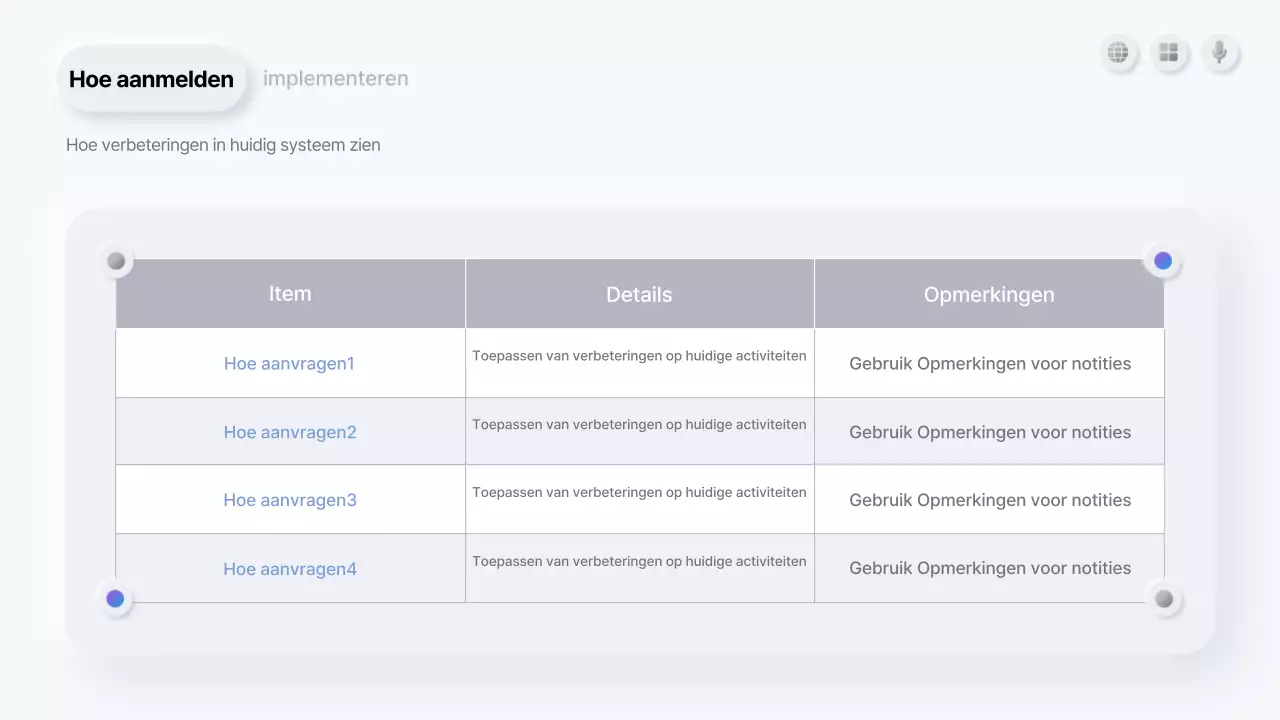Open the globe language icon

pyautogui.click(x=1119, y=53)
